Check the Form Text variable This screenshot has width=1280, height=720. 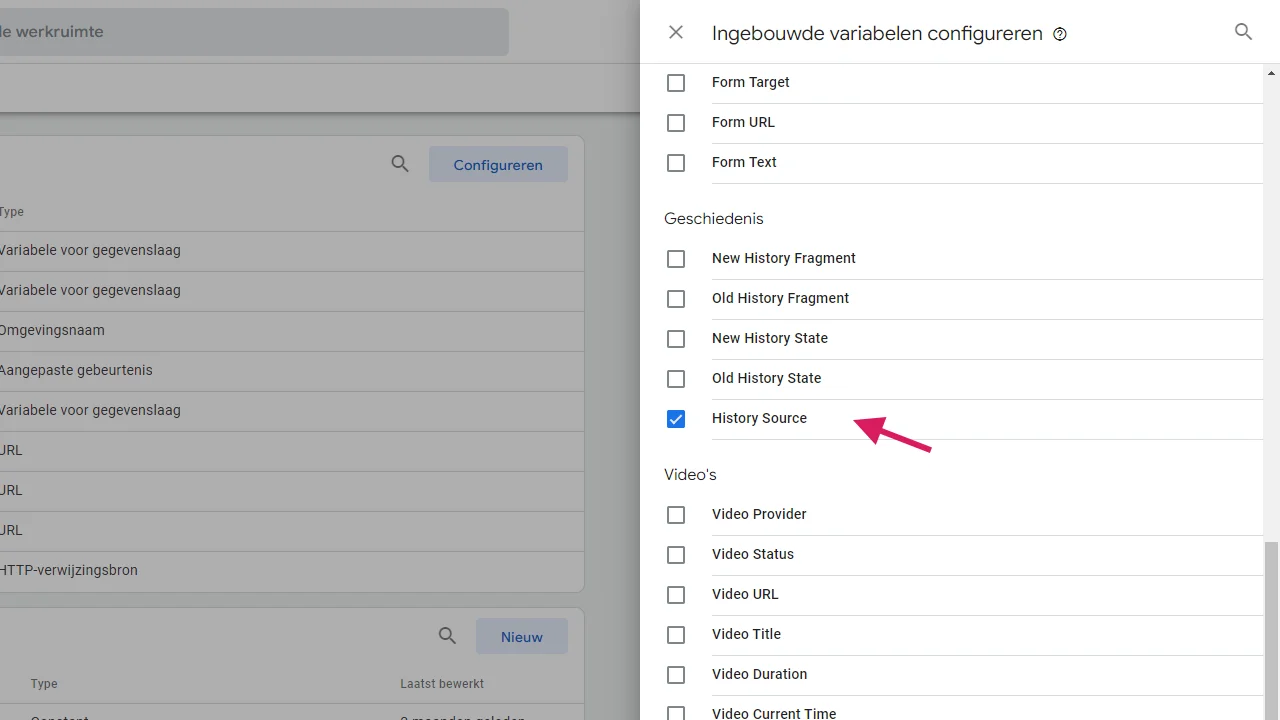pyautogui.click(x=676, y=163)
